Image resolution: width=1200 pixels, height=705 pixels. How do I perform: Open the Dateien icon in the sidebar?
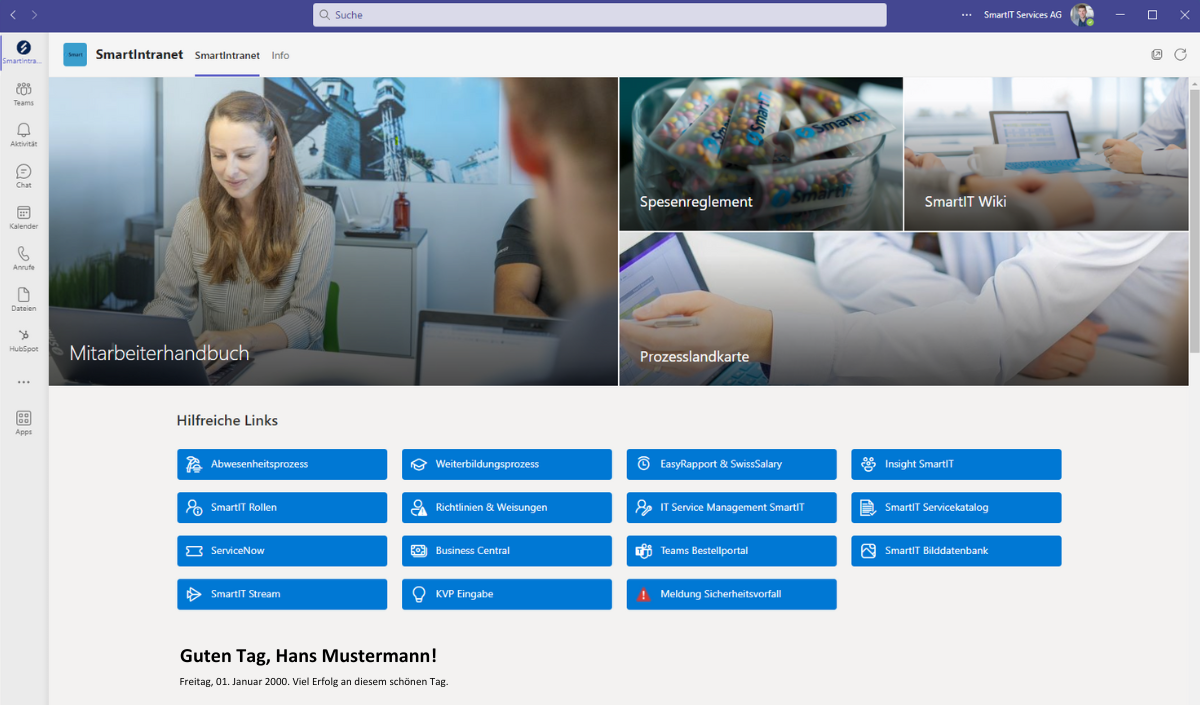pyautogui.click(x=23, y=299)
